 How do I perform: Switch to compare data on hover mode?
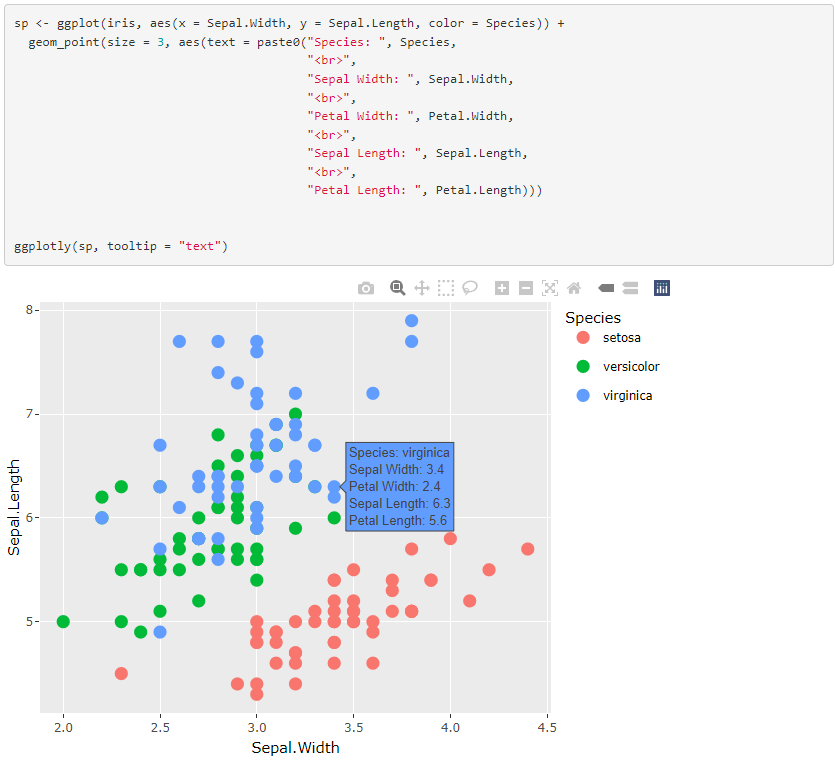[x=630, y=287]
